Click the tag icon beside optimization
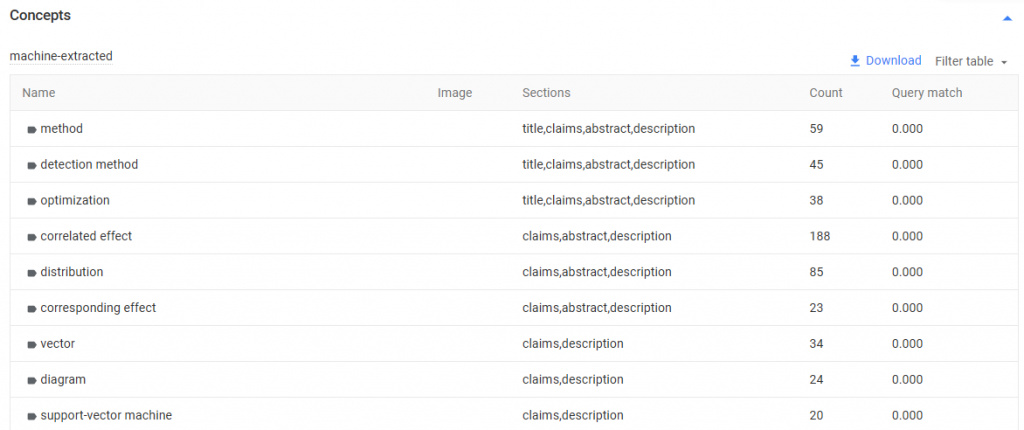1024x430 pixels. coord(32,201)
